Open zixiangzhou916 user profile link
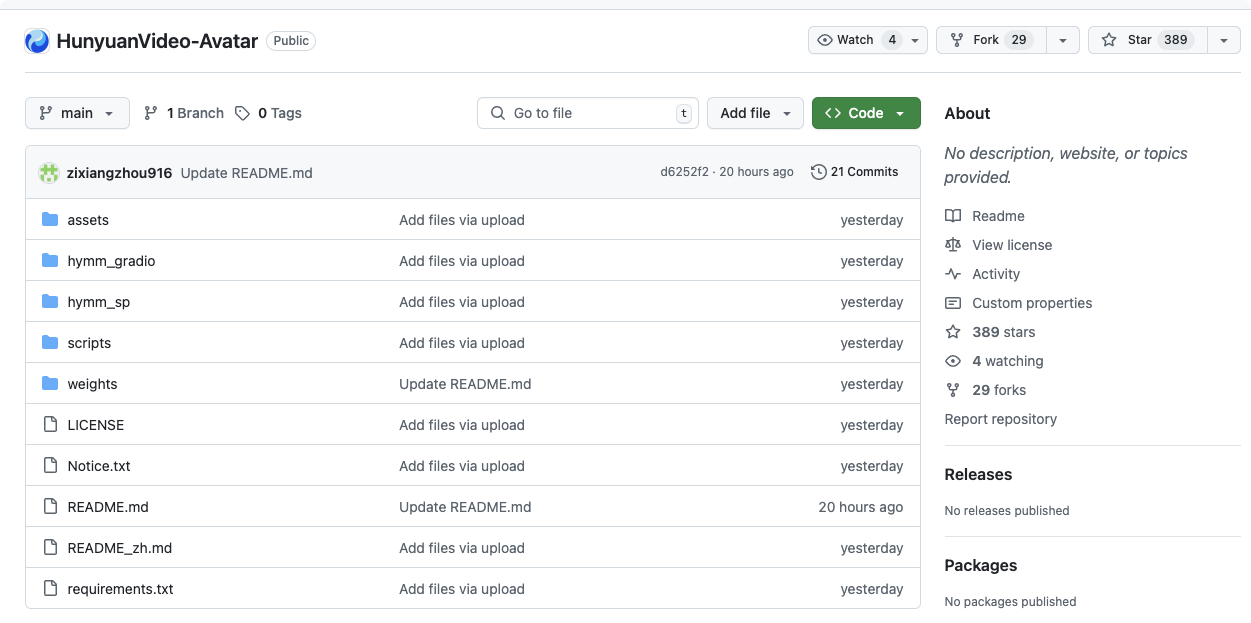The height and width of the screenshot is (623, 1251). pyautogui.click(x=120, y=173)
